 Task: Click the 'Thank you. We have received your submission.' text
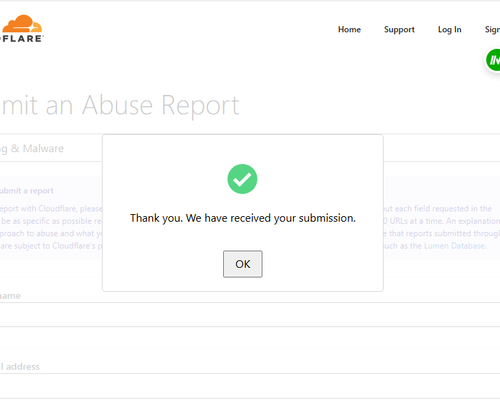(x=243, y=218)
